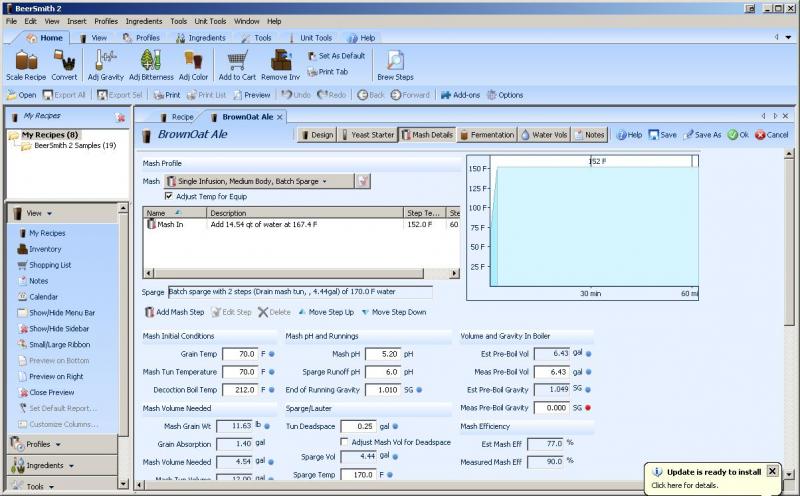This screenshot has width=800, height=496.
Task: Open the Adj Color tool
Action: pos(193,65)
